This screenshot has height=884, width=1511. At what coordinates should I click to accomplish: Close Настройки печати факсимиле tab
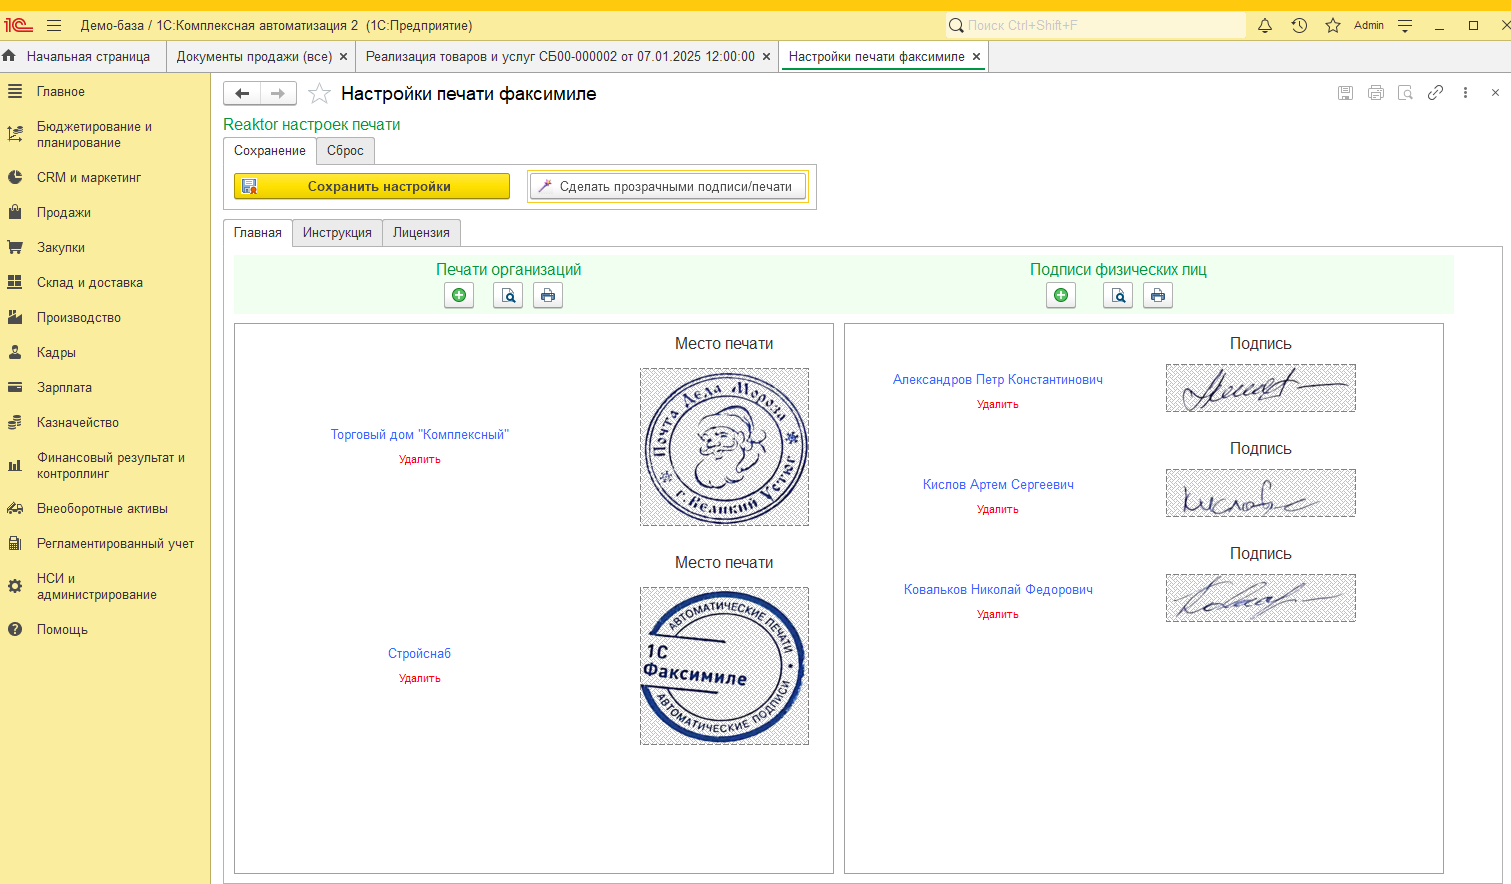click(977, 57)
